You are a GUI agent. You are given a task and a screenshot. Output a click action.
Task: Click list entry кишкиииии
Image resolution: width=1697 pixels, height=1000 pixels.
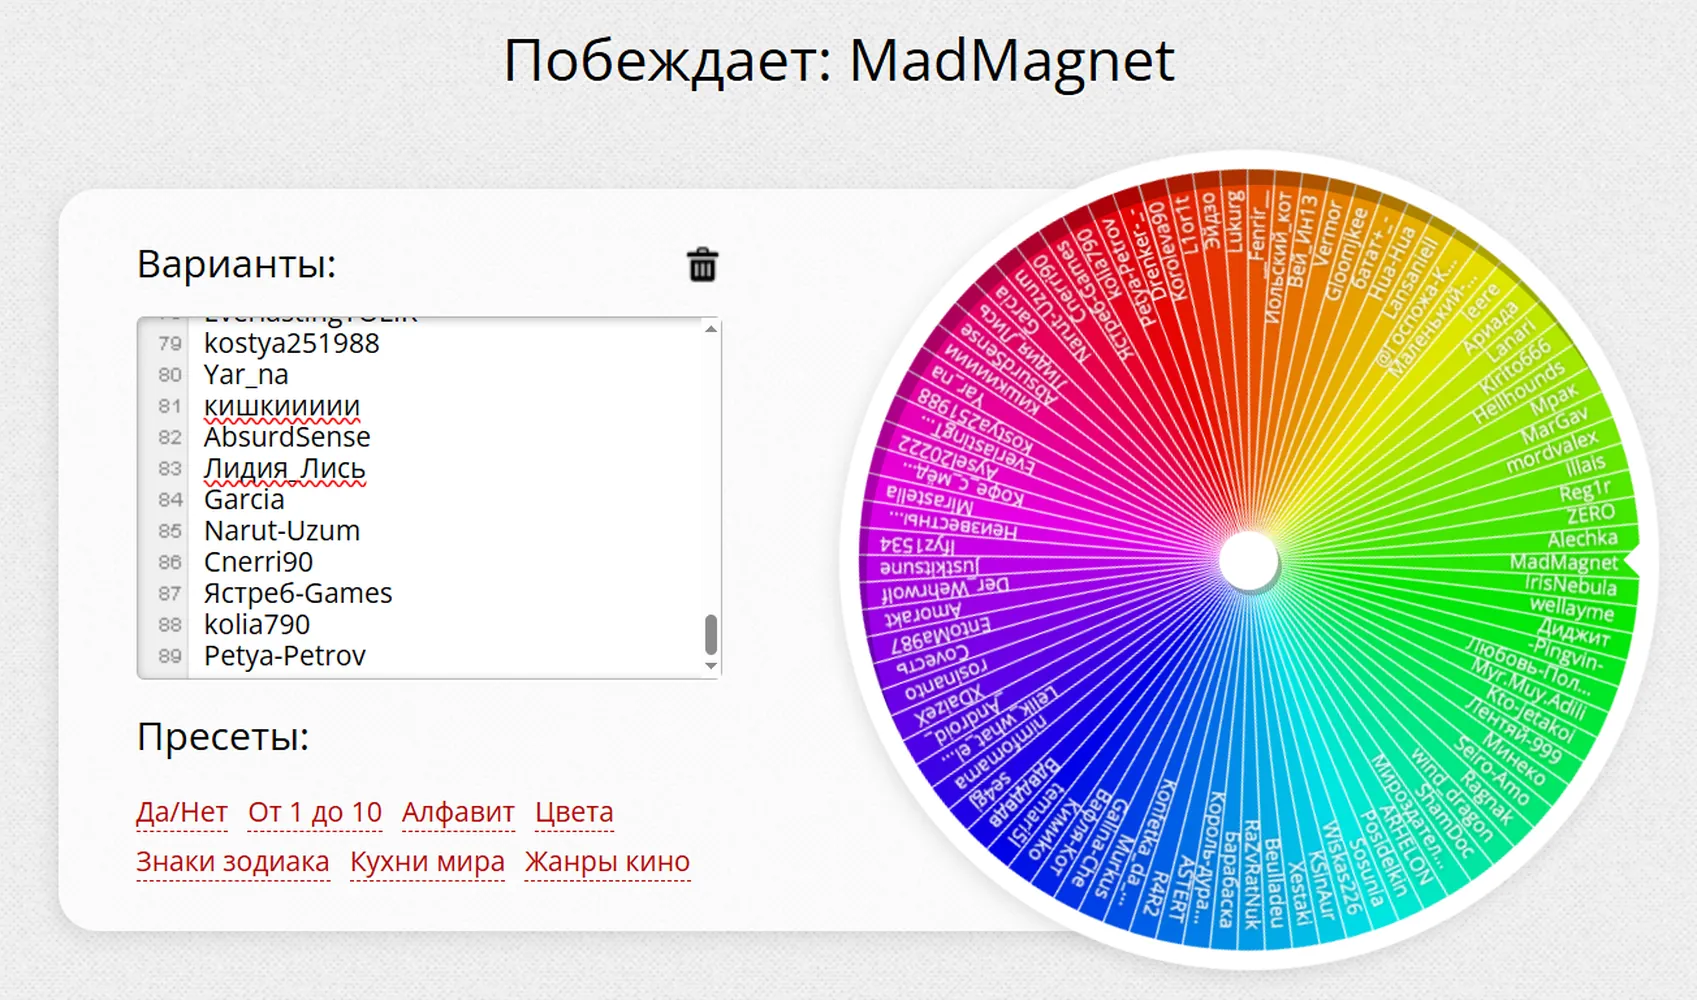(x=282, y=406)
